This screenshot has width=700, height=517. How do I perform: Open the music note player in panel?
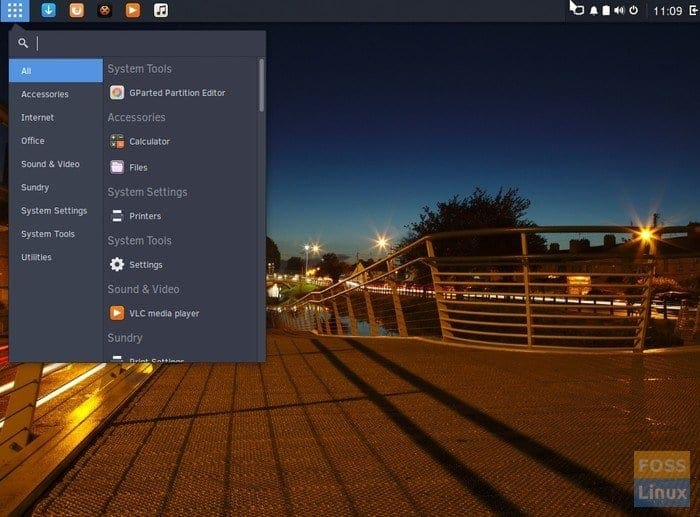[x=161, y=10]
